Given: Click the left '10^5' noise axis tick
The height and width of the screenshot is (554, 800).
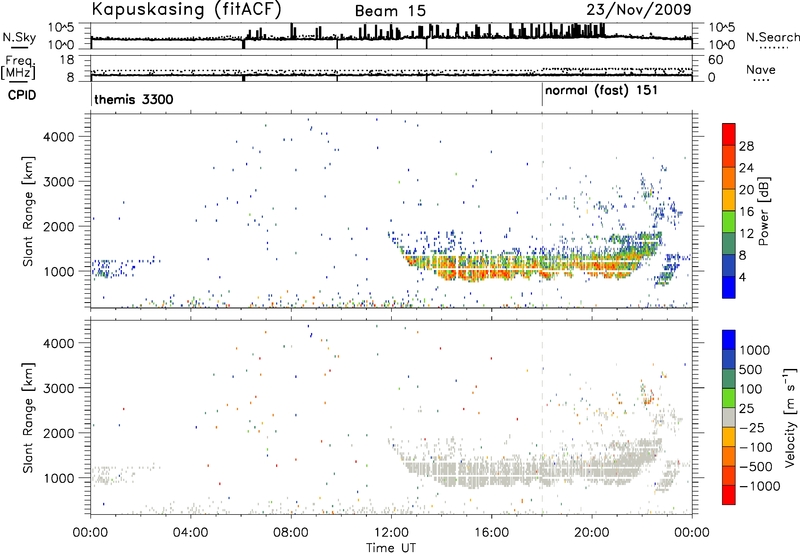Looking at the screenshot, I should [61, 28].
